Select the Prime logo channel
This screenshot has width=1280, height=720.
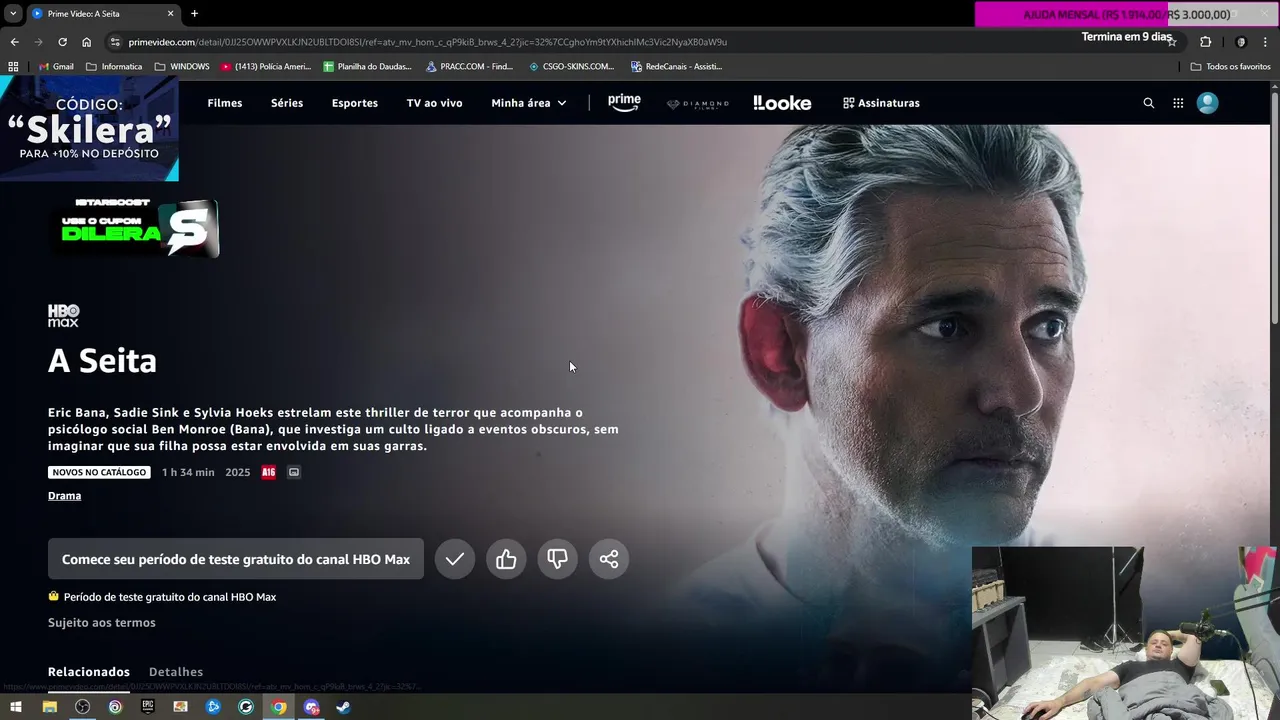tap(624, 103)
